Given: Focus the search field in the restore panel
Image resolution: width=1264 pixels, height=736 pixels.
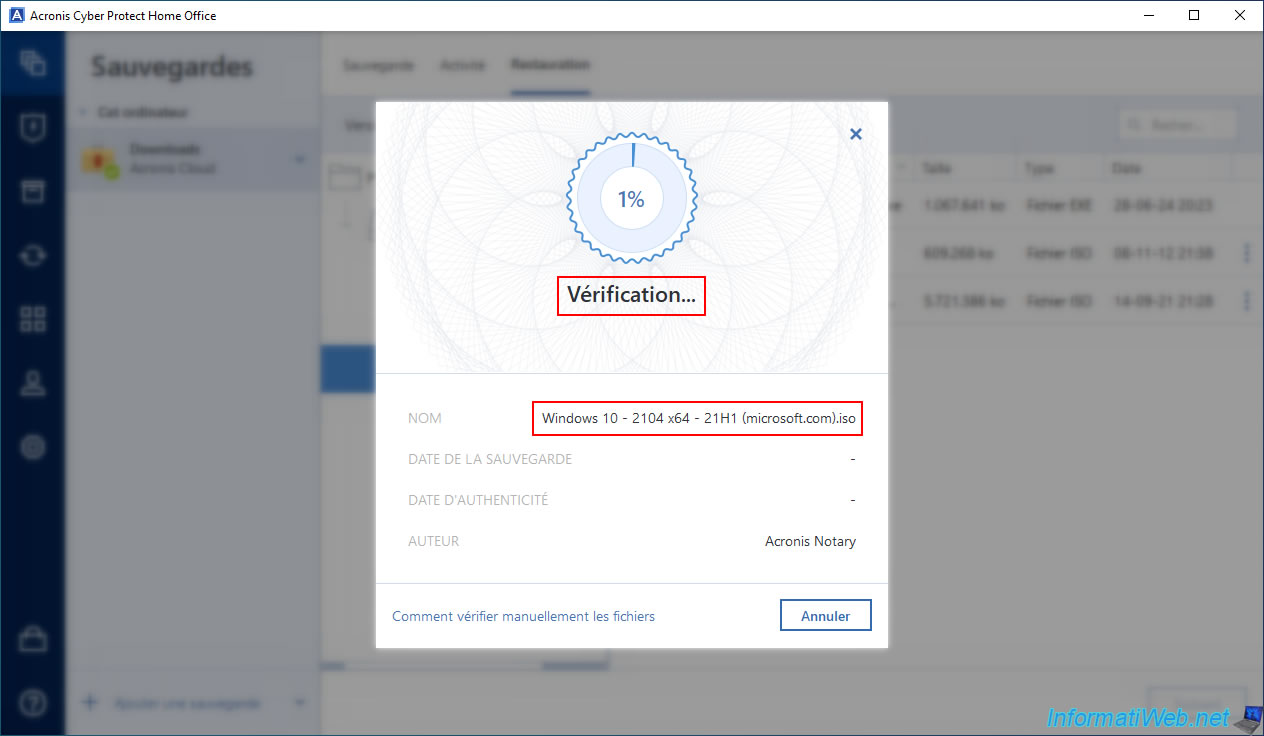Looking at the screenshot, I should point(1177,125).
